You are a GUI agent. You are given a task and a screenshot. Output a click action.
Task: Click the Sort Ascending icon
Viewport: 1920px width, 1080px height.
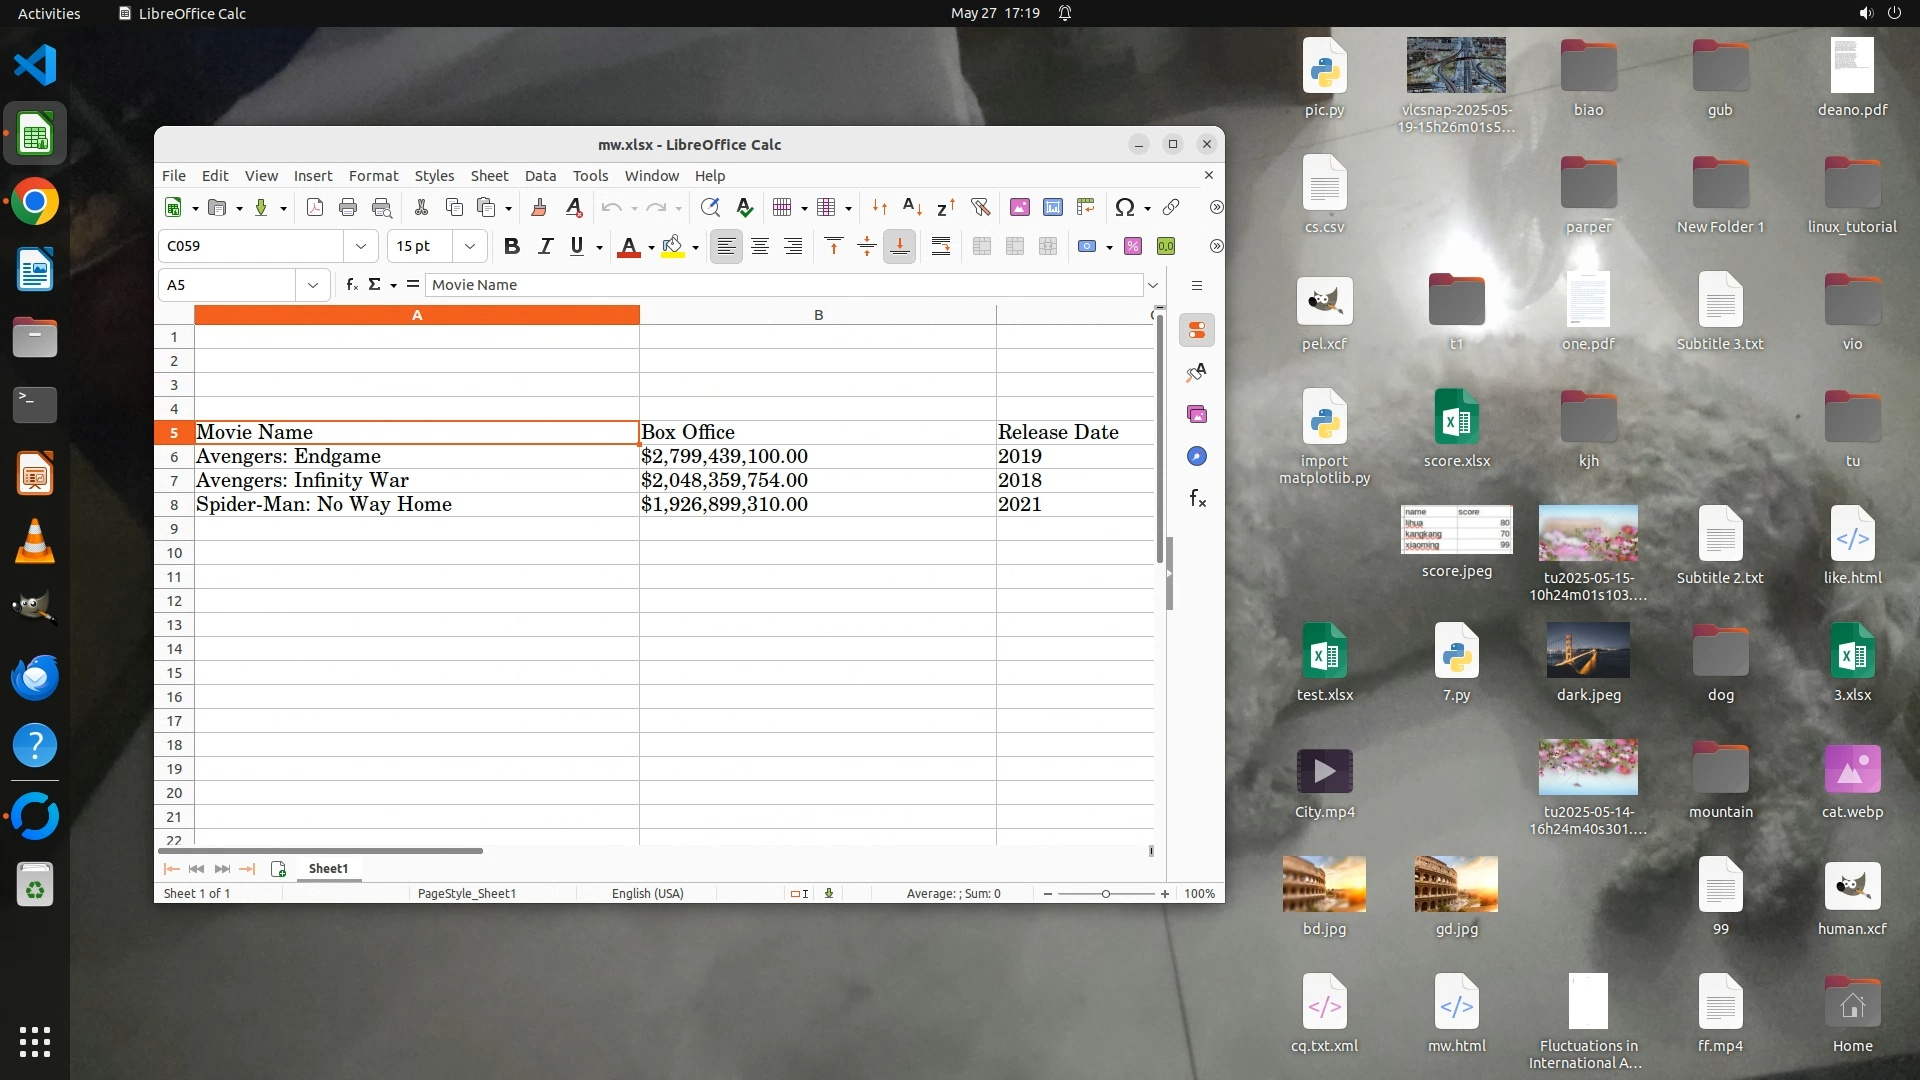[x=912, y=207]
